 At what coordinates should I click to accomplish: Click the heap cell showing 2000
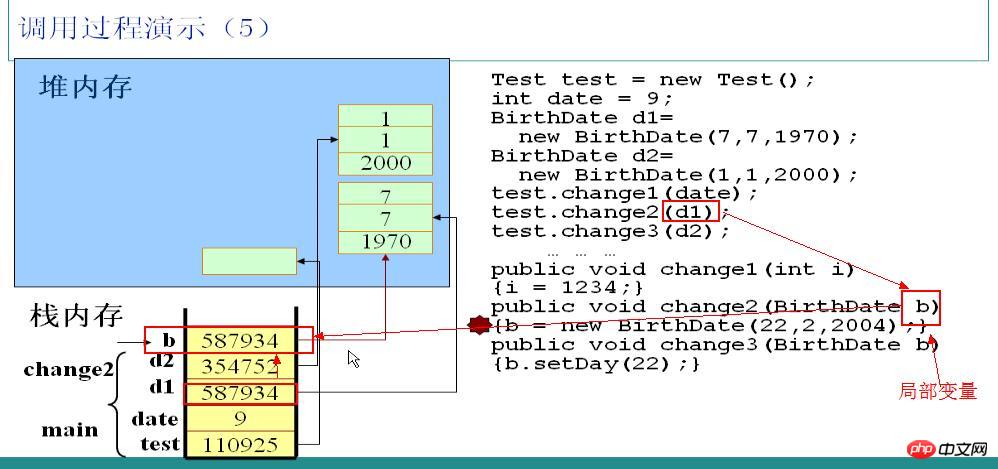click(x=386, y=163)
